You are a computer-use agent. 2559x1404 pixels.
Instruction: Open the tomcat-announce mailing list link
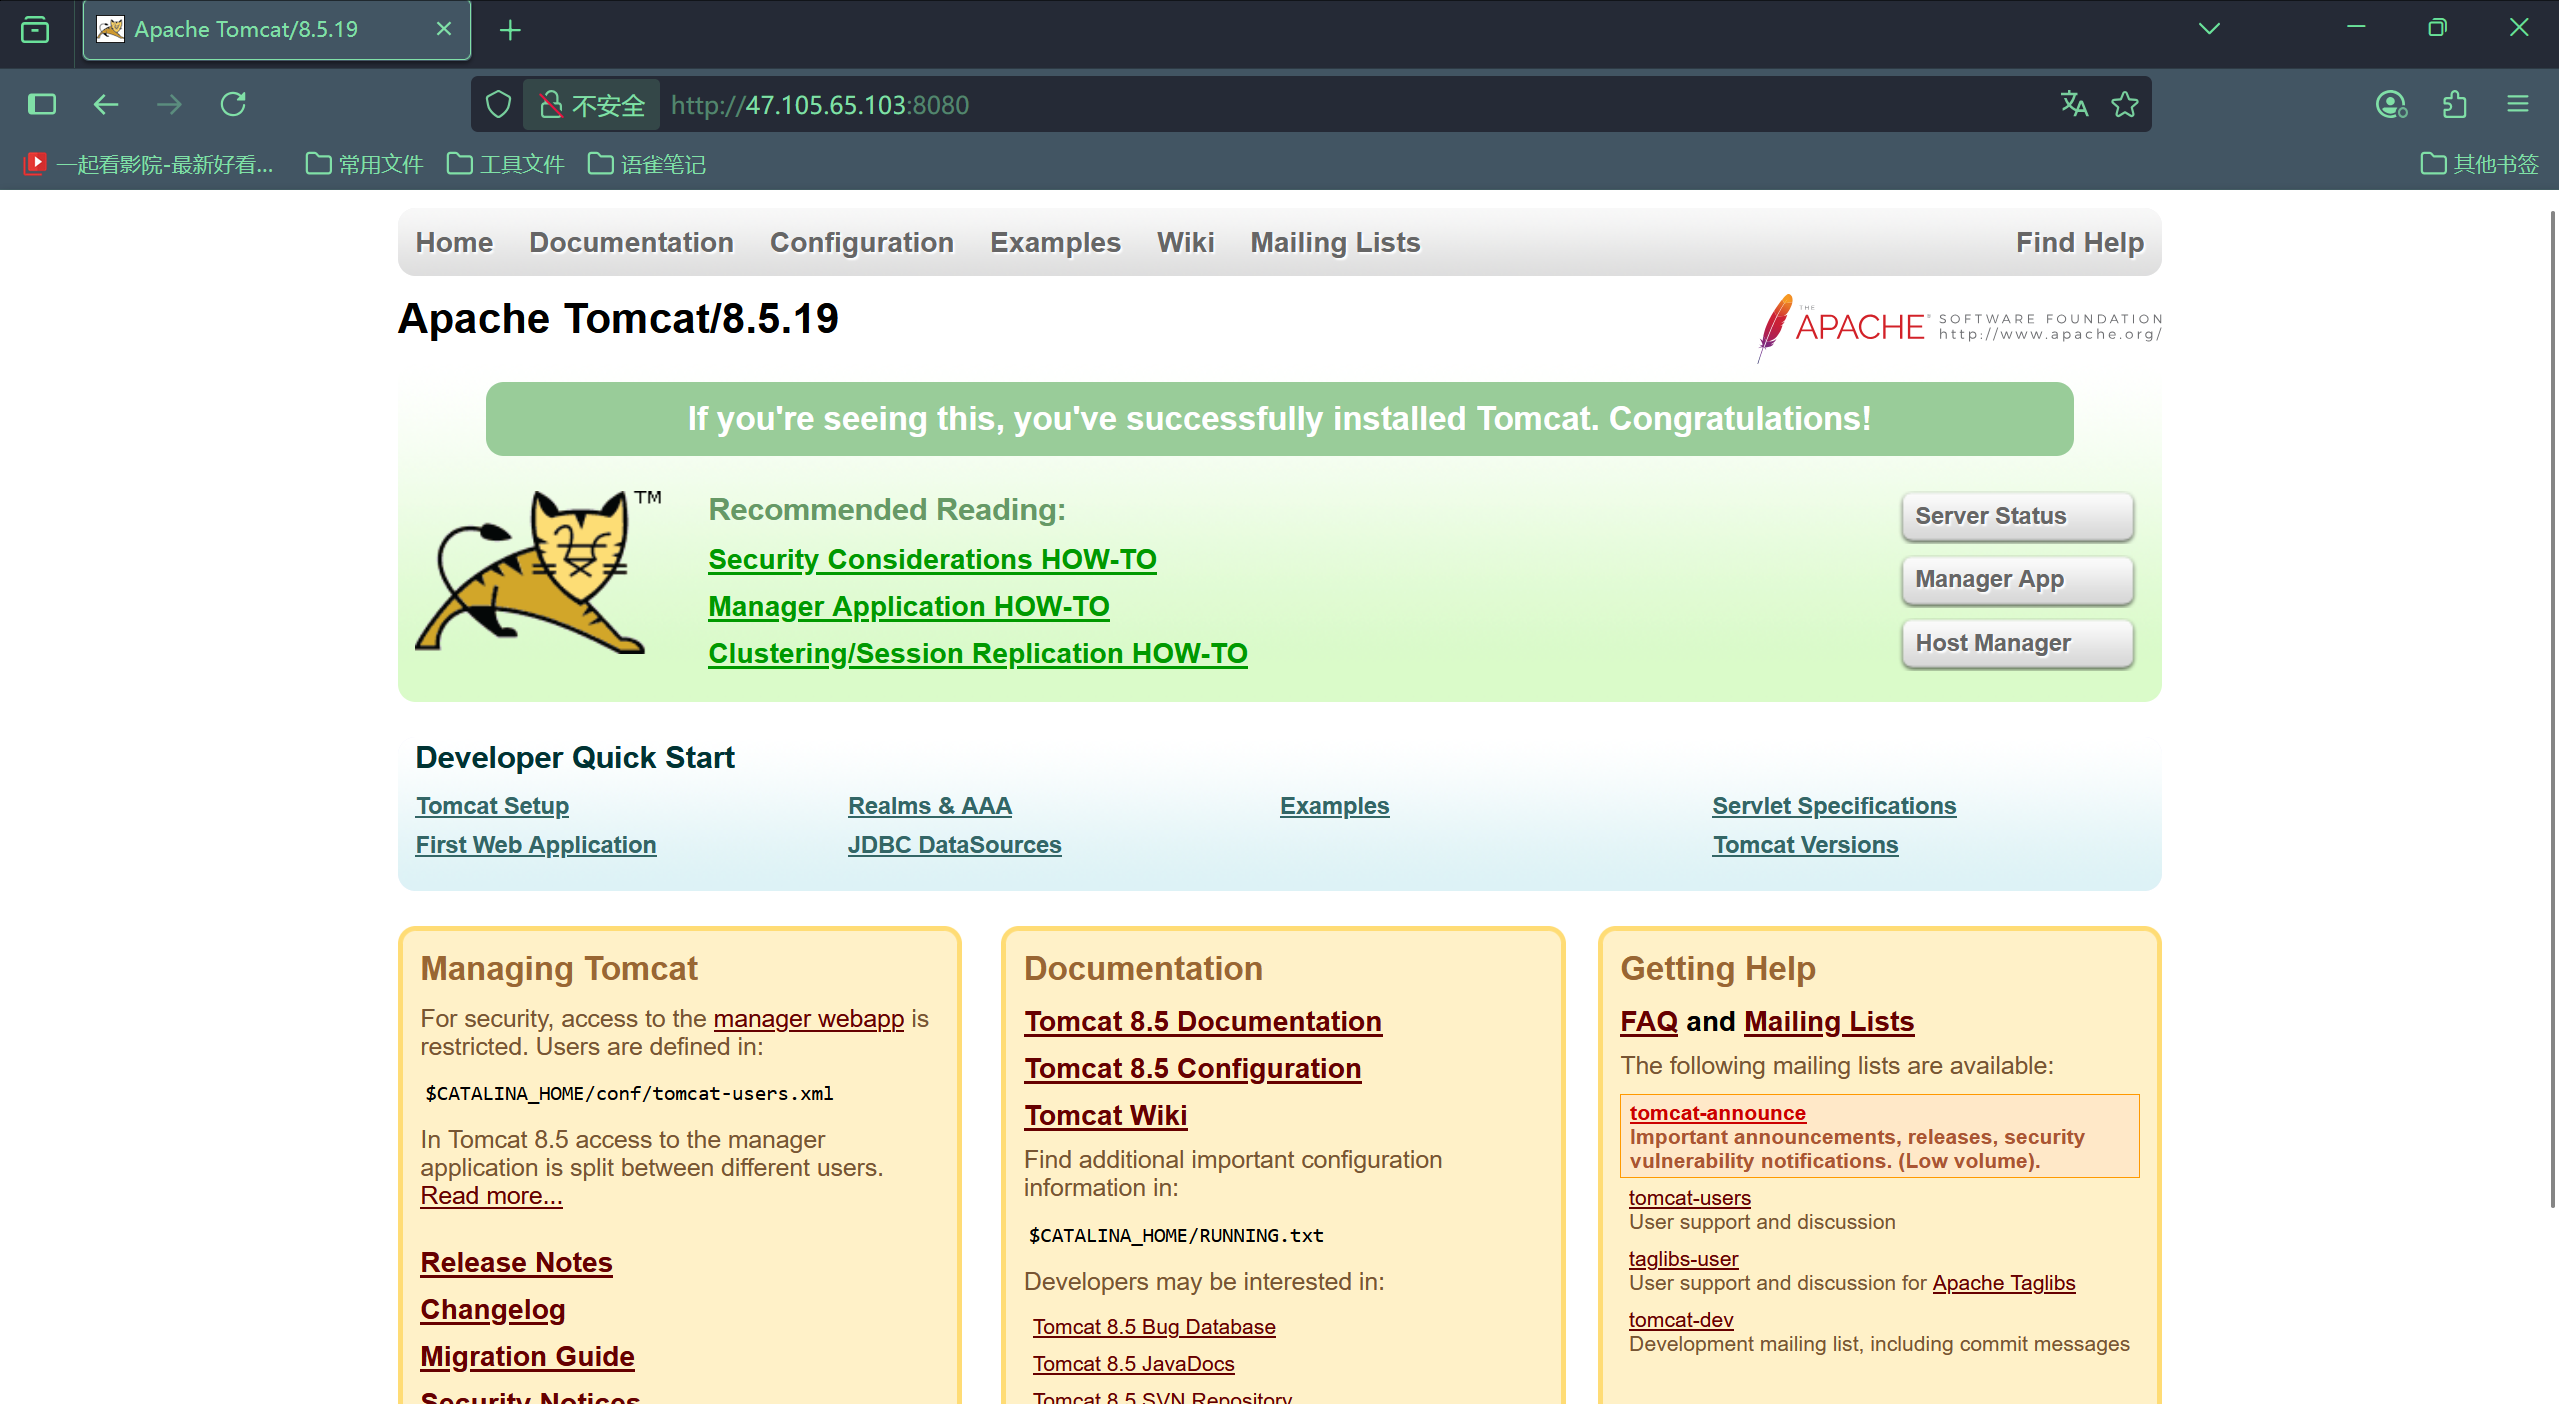[1717, 1112]
